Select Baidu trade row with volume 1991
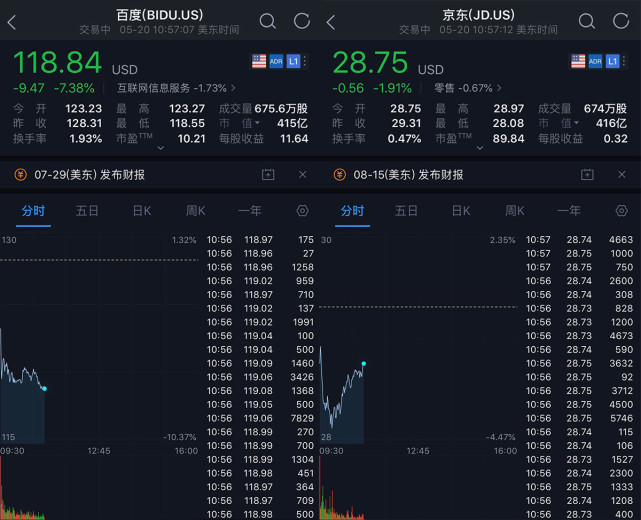The width and height of the screenshot is (641, 520). pos(260,322)
